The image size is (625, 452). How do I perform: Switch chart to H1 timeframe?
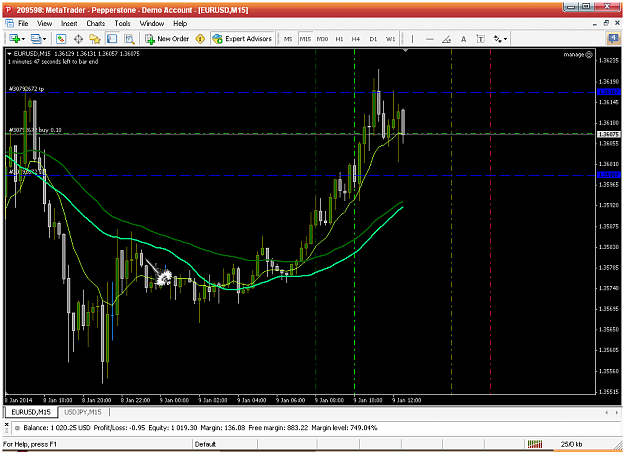tap(339, 39)
